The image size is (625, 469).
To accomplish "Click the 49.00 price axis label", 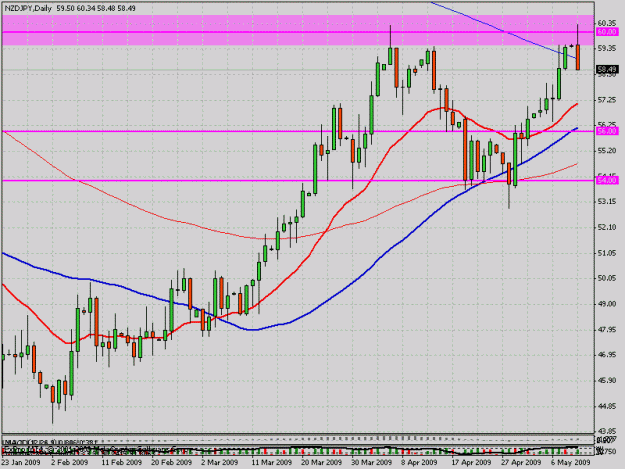I will (x=607, y=304).
